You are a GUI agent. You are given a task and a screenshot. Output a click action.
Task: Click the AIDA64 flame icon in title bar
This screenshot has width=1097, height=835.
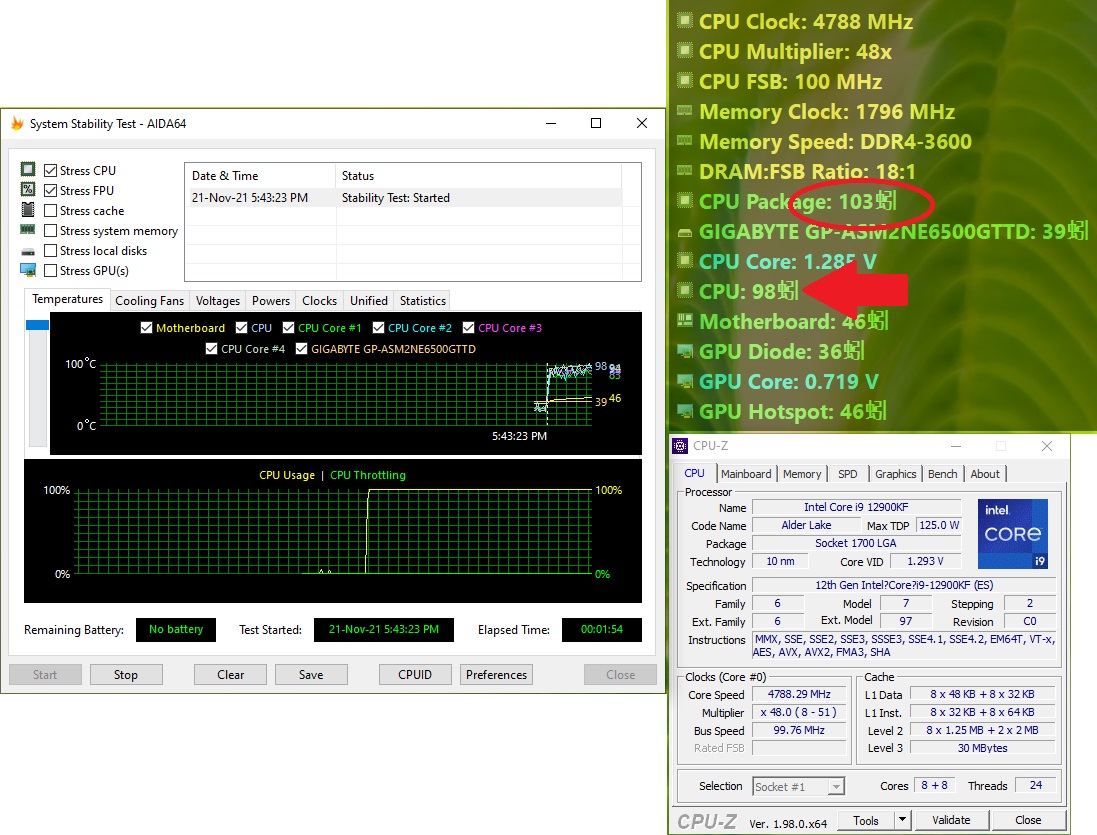17,124
